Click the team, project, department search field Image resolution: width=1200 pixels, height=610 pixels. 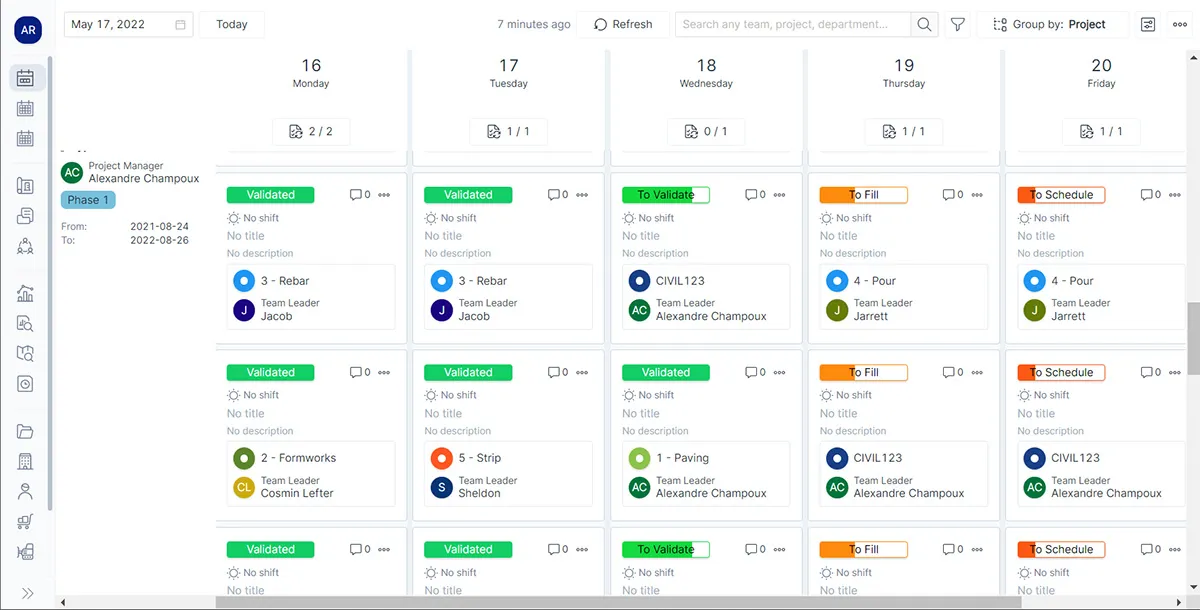[792, 24]
